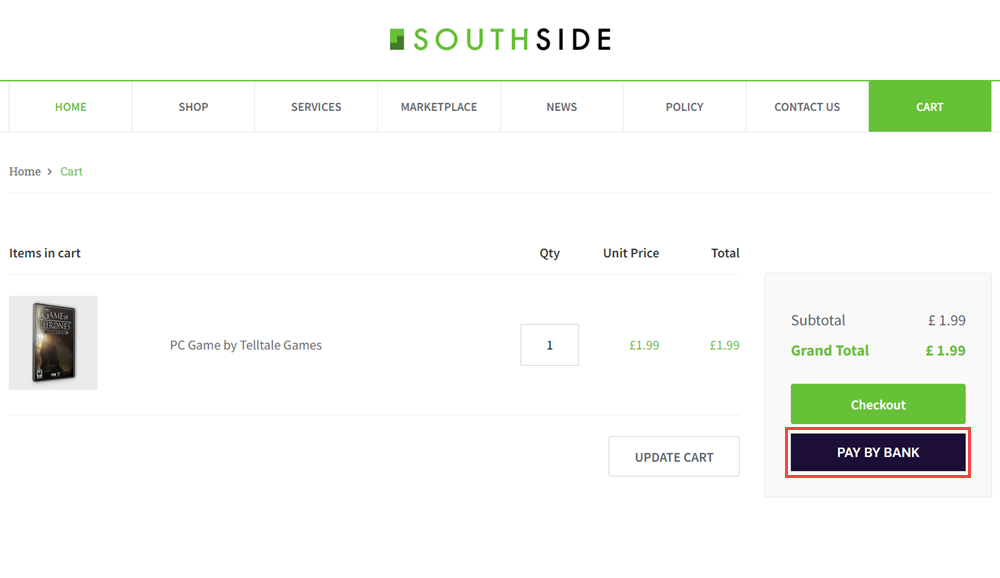Click the breadcrumb chevron separator

pyautogui.click(x=50, y=172)
